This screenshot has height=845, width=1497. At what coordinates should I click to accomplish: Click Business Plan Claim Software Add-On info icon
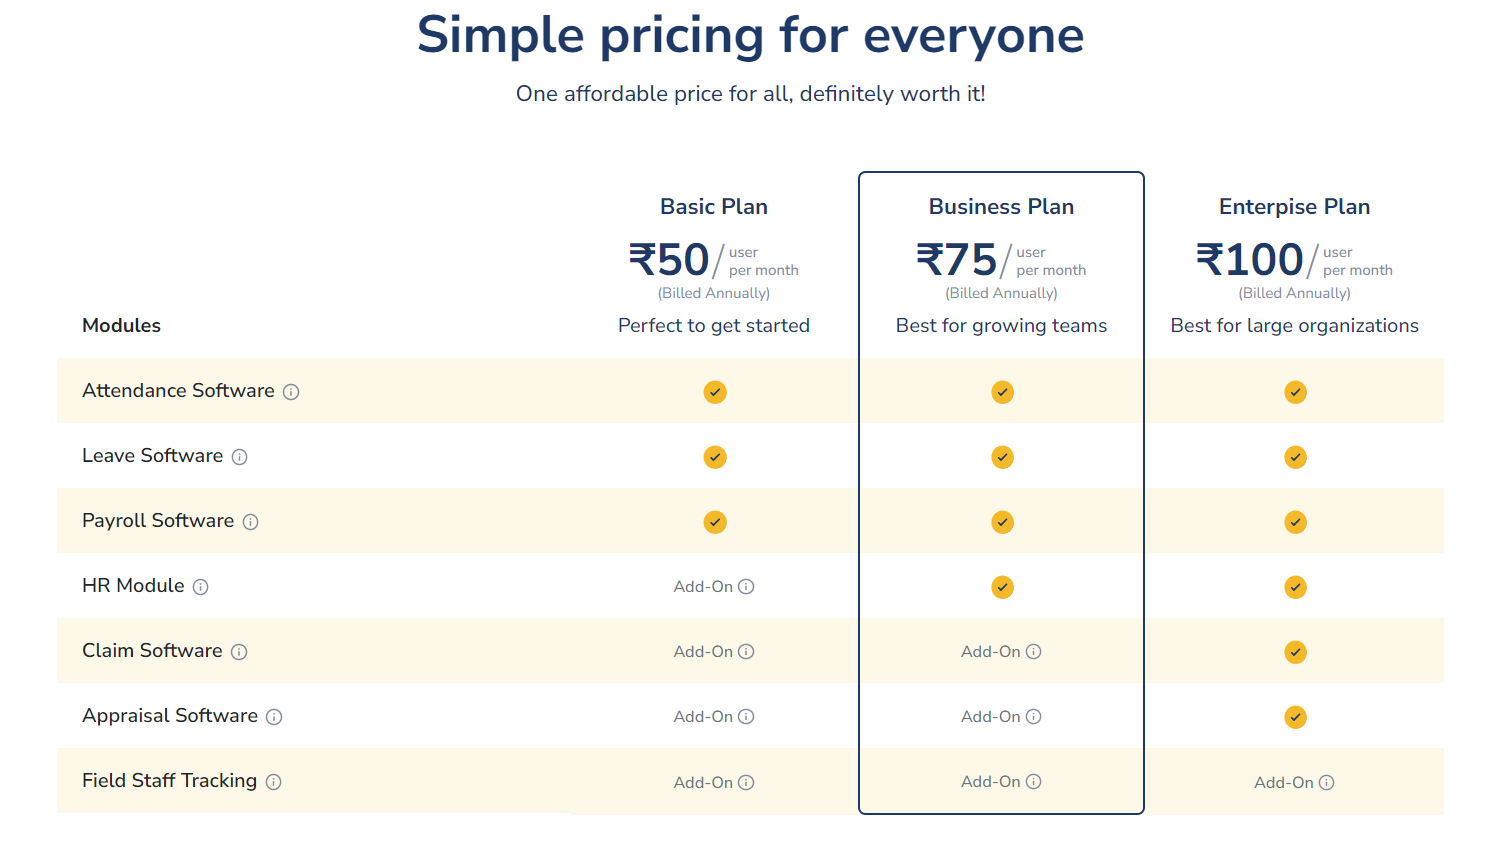1034,652
